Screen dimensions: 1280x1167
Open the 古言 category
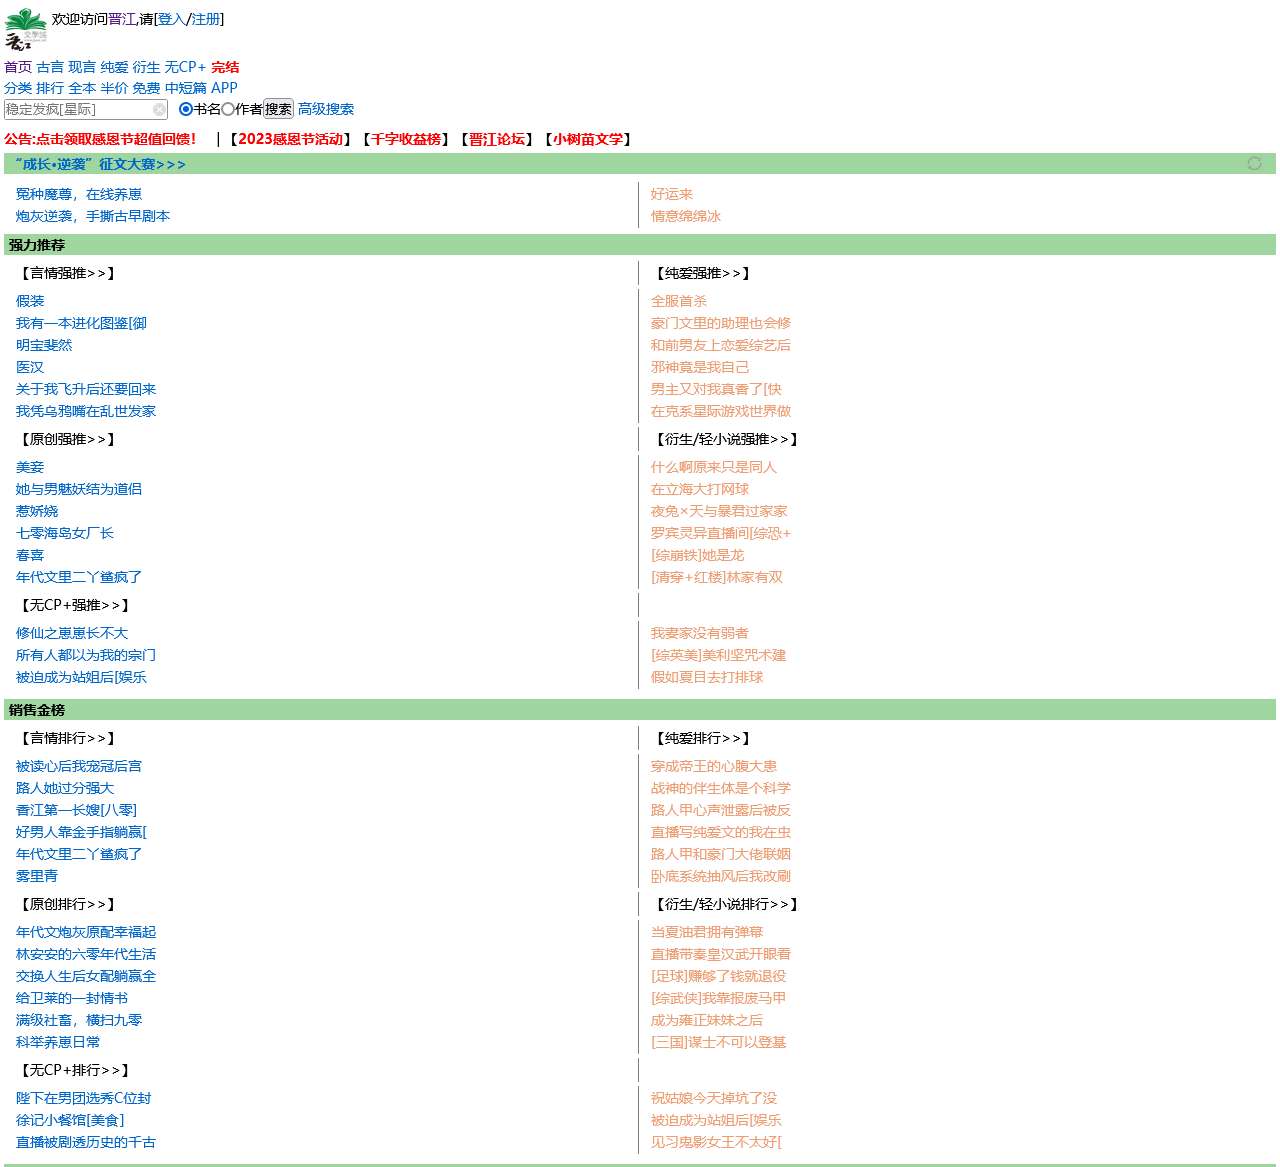[50, 67]
